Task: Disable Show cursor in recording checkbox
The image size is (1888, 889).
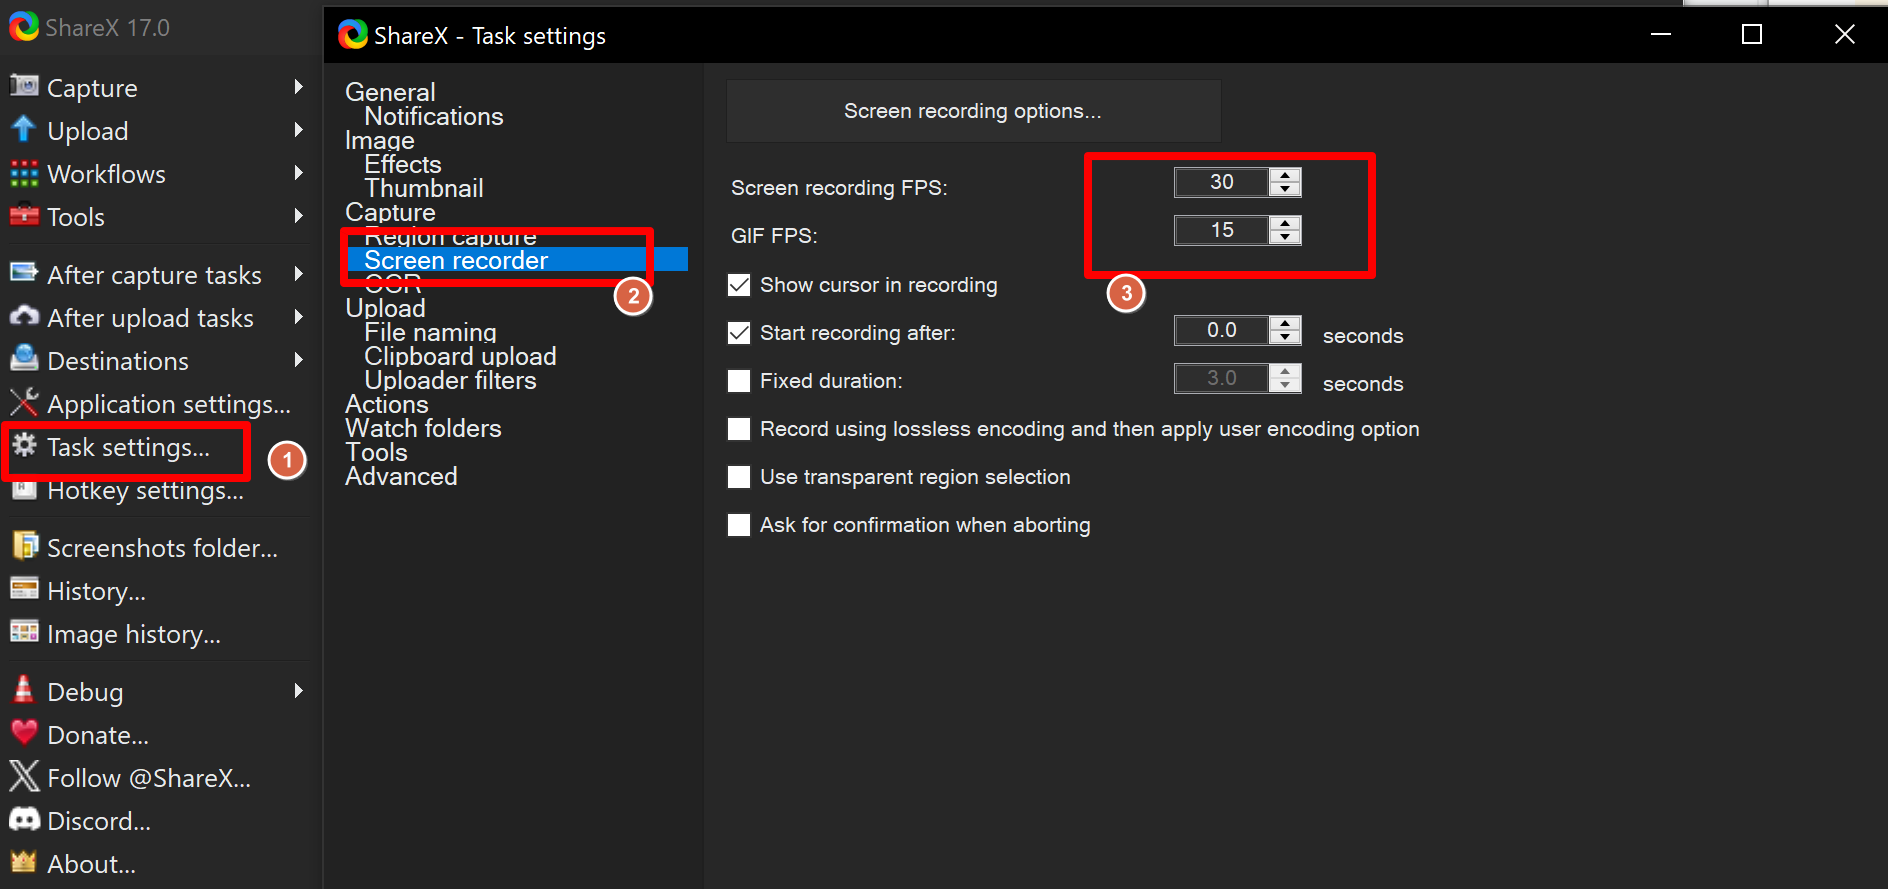Action: [739, 285]
